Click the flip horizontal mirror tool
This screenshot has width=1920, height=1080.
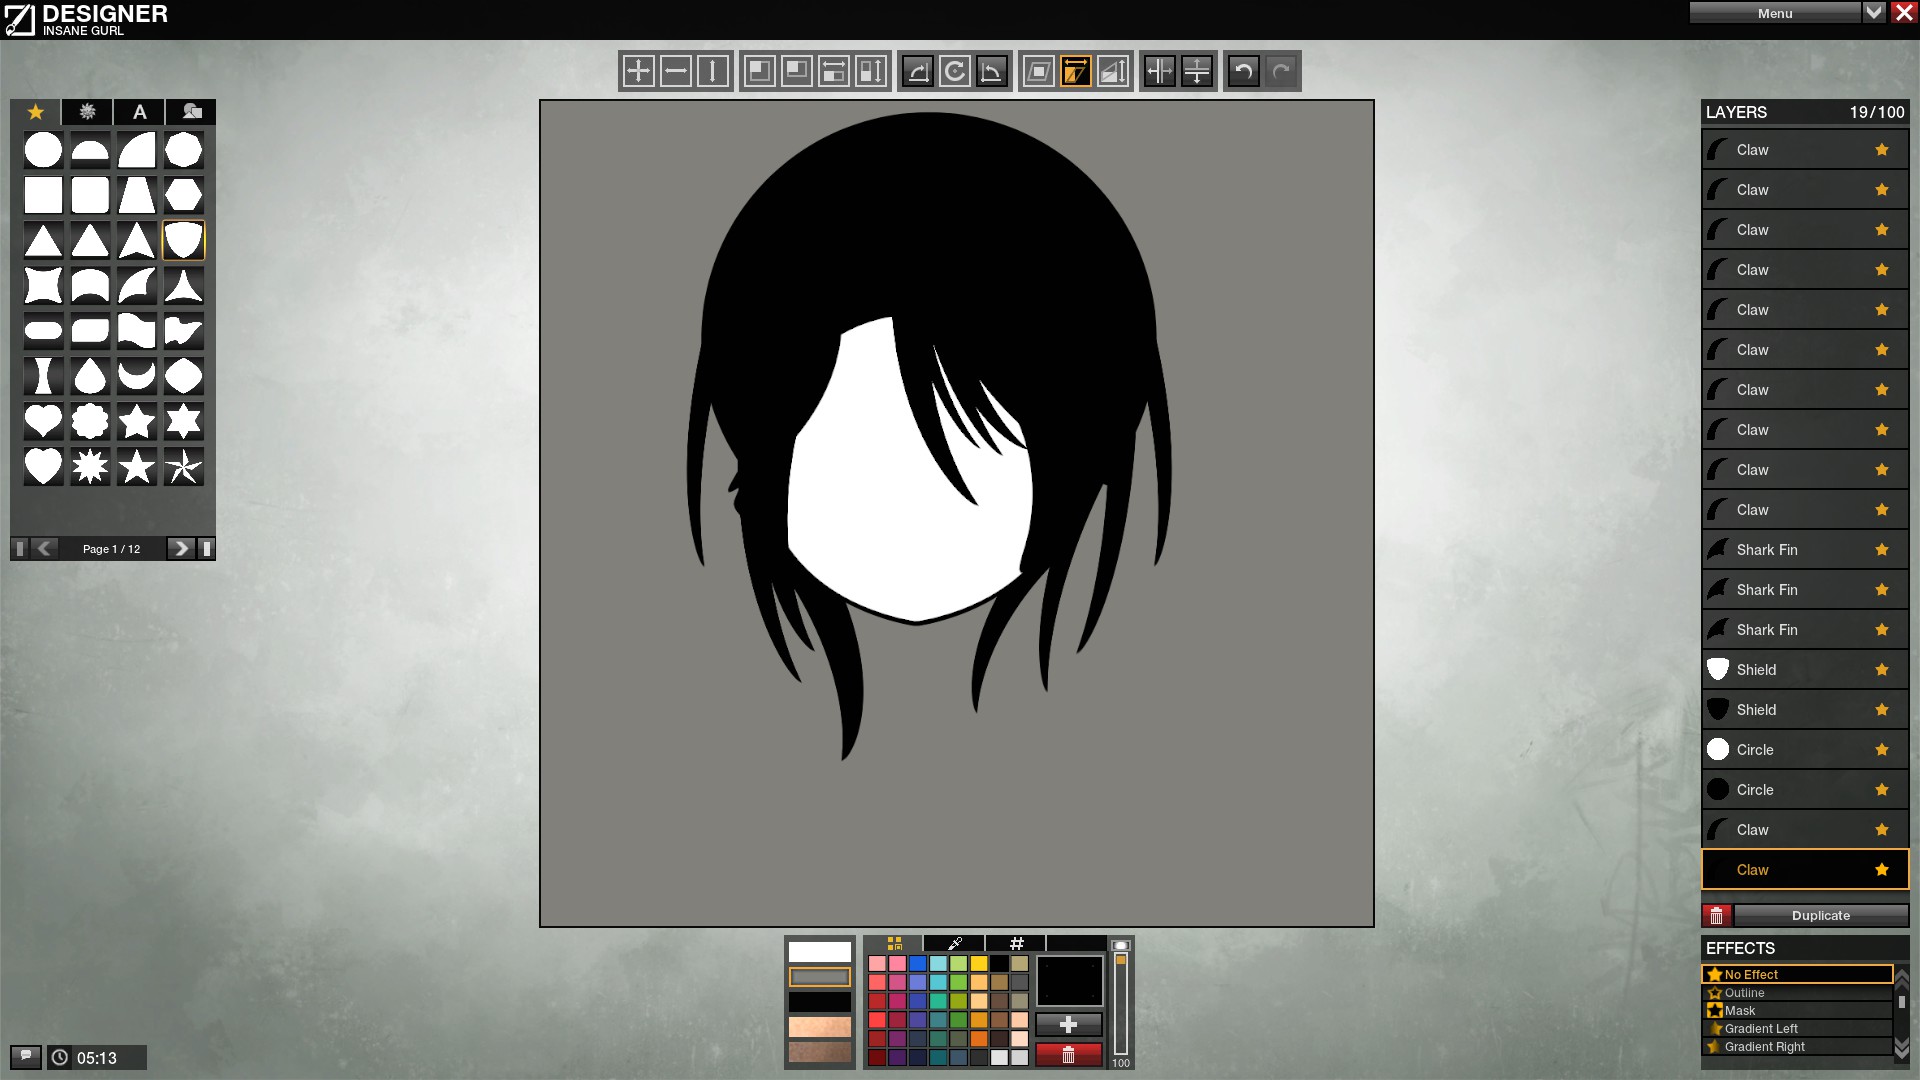click(1160, 71)
